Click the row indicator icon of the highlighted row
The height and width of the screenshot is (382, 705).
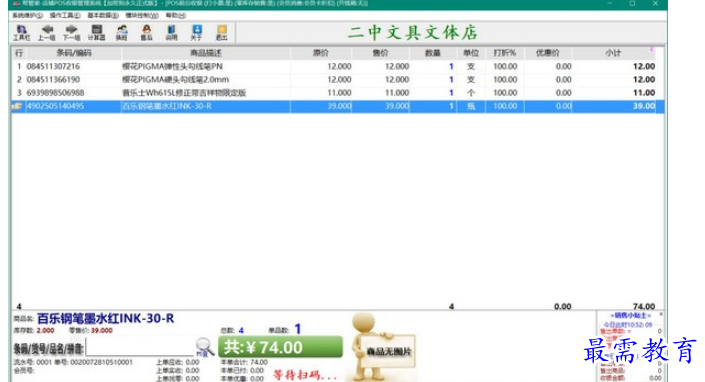(18, 107)
